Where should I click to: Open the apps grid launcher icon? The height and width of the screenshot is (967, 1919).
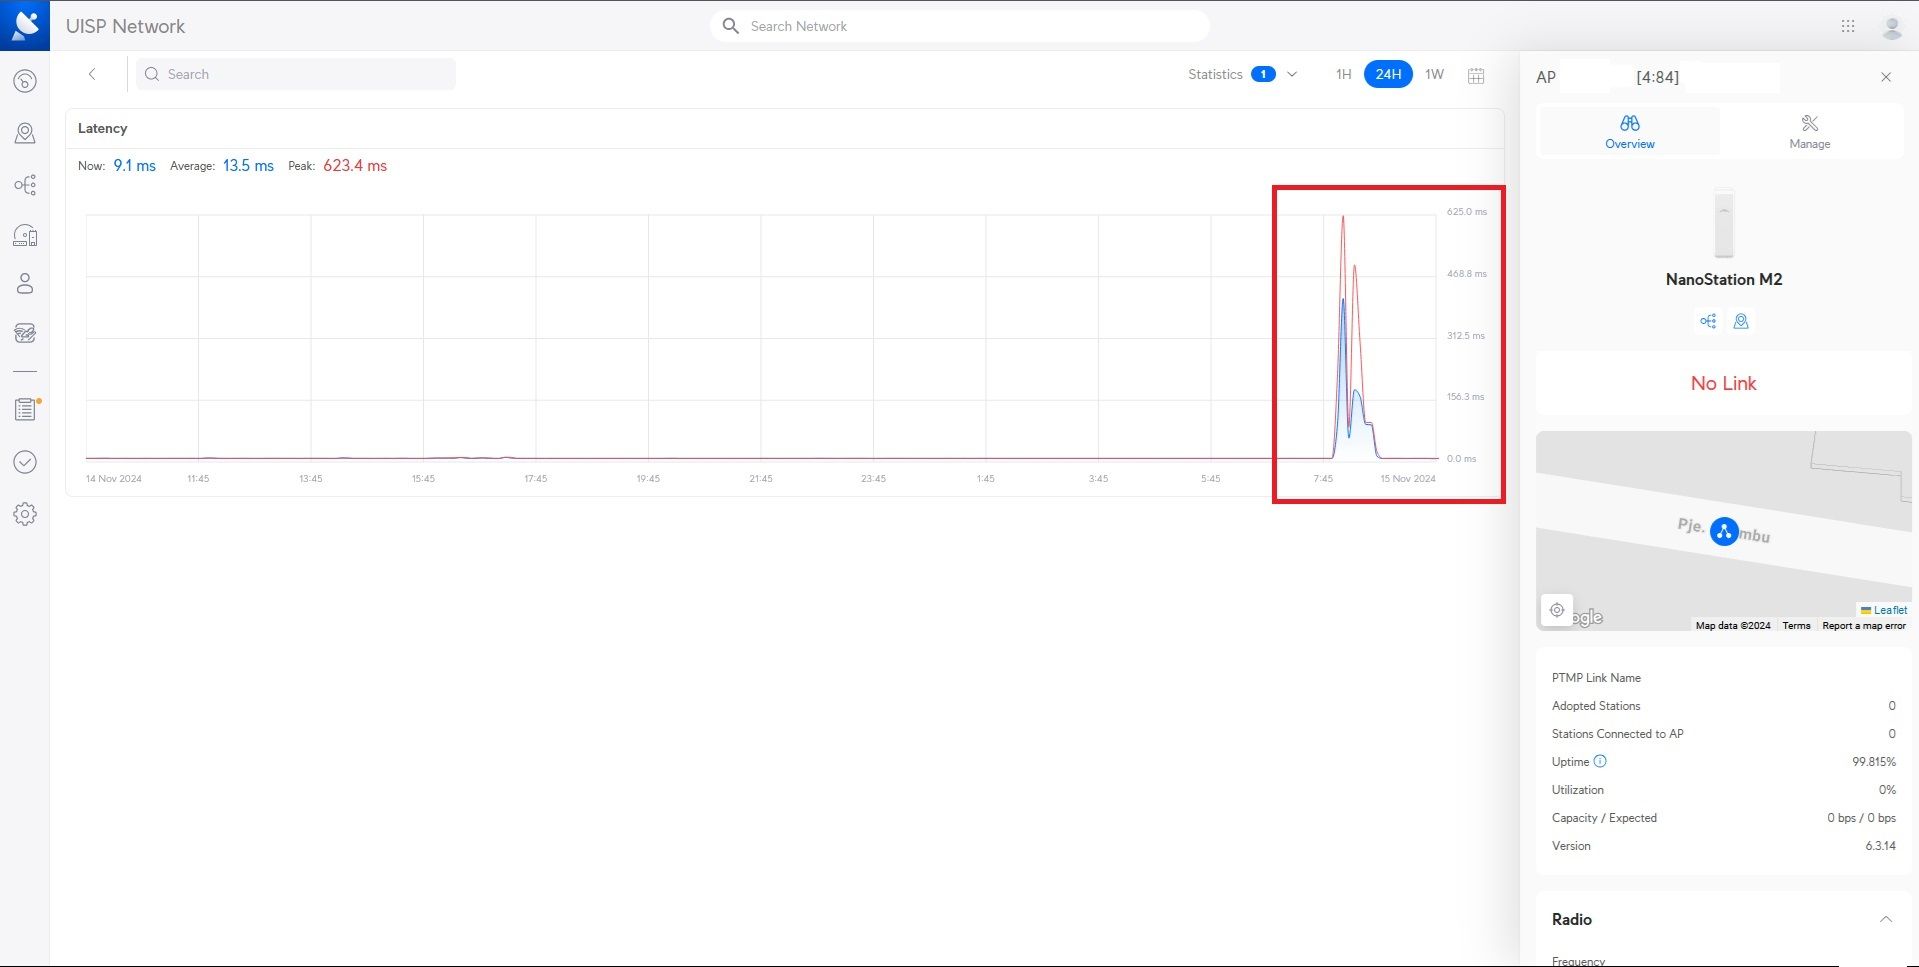(1848, 27)
